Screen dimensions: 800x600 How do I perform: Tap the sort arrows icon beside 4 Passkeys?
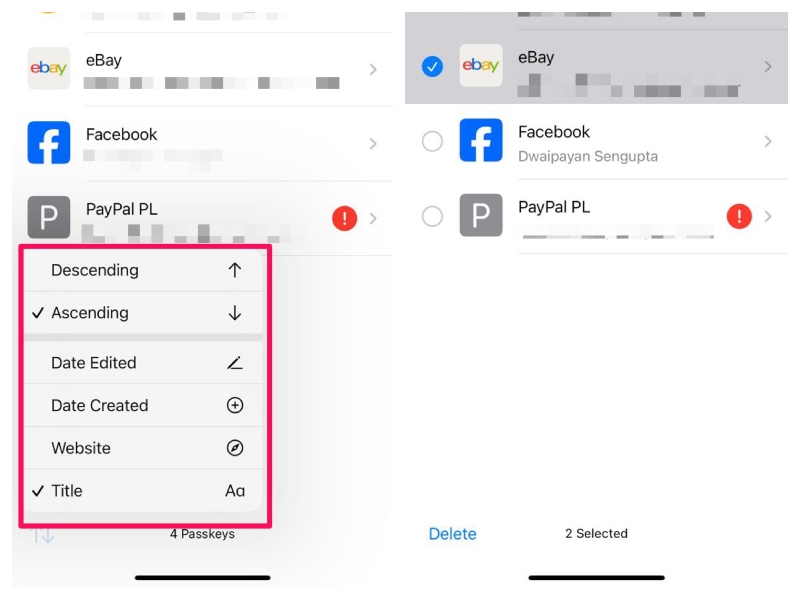click(x=42, y=535)
